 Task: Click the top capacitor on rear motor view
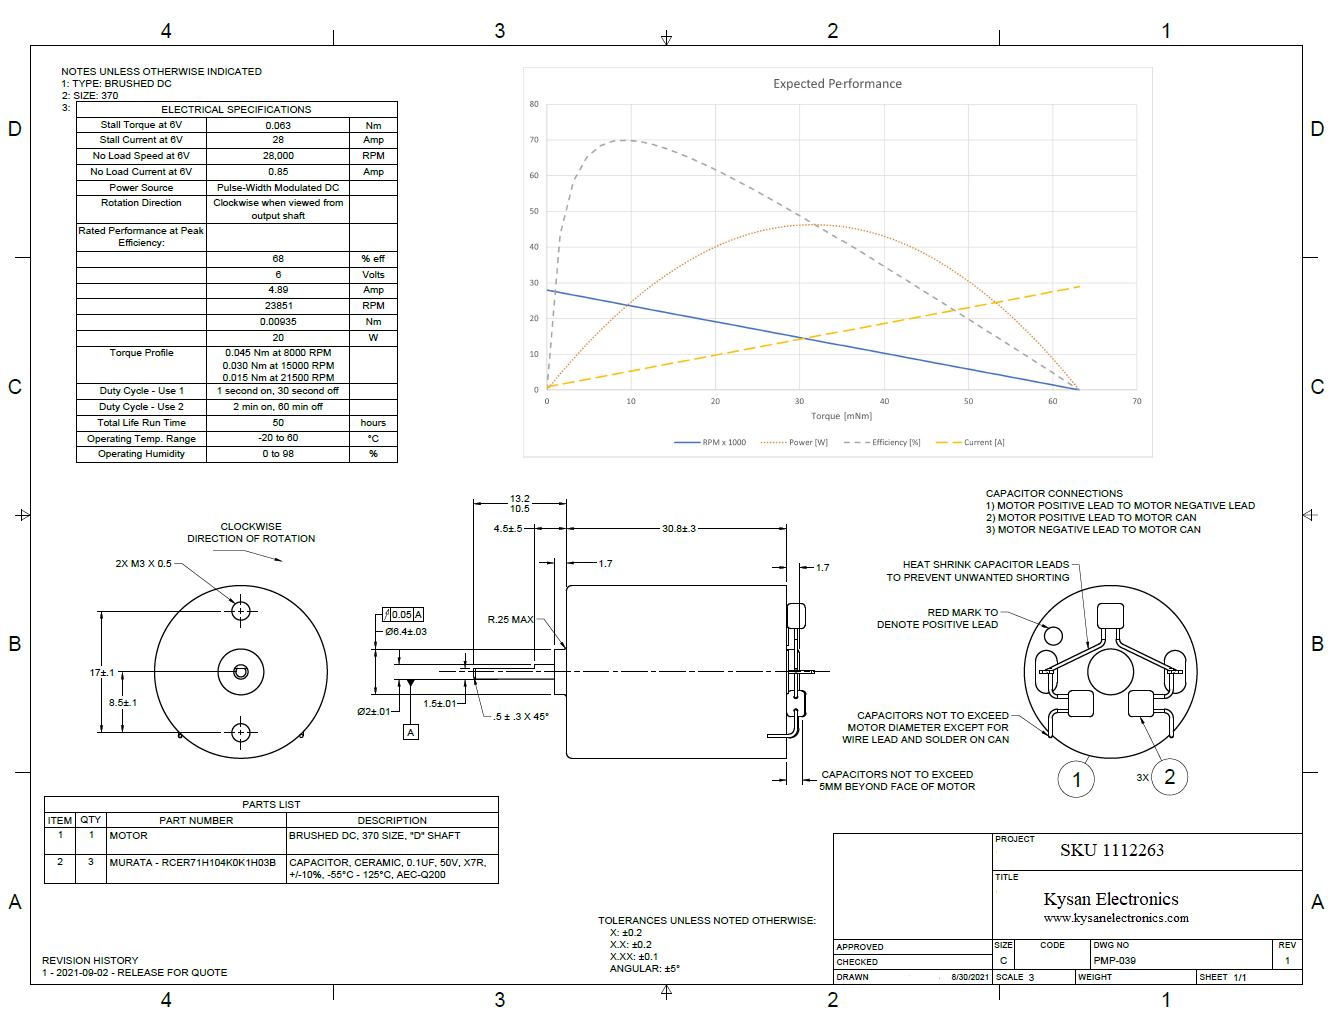point(1110,614)
